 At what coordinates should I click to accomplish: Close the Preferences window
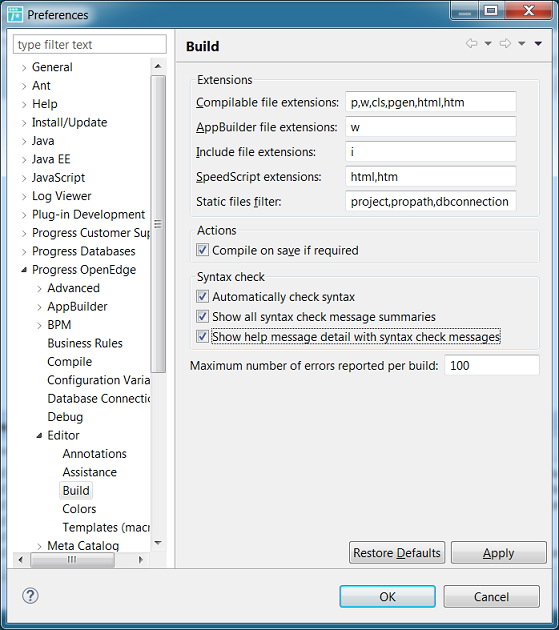point(528,11)
